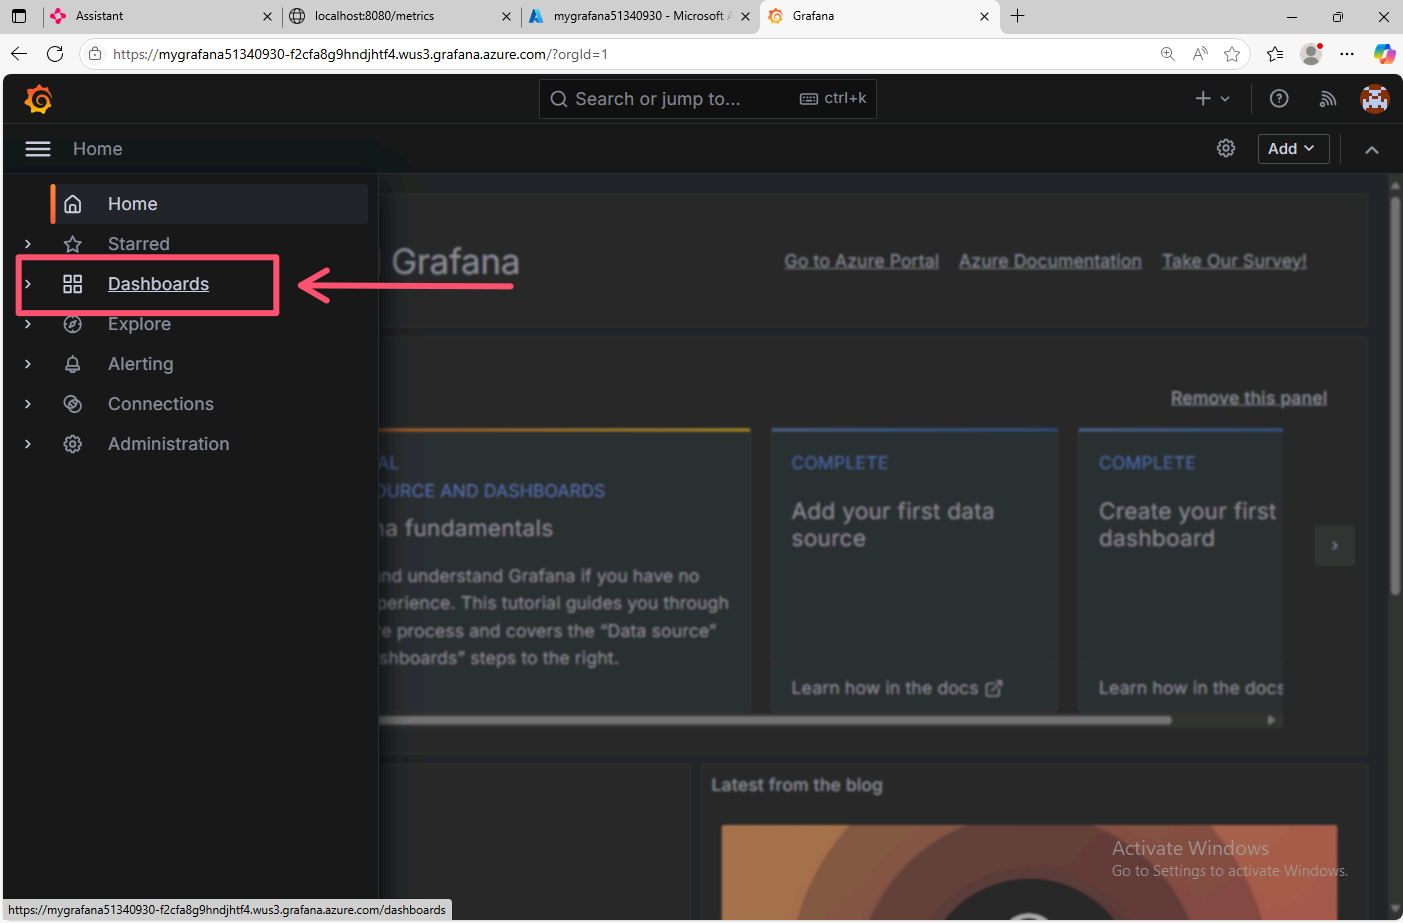
Task: Select Home in the navigation menu
Action: coord(133,204)
